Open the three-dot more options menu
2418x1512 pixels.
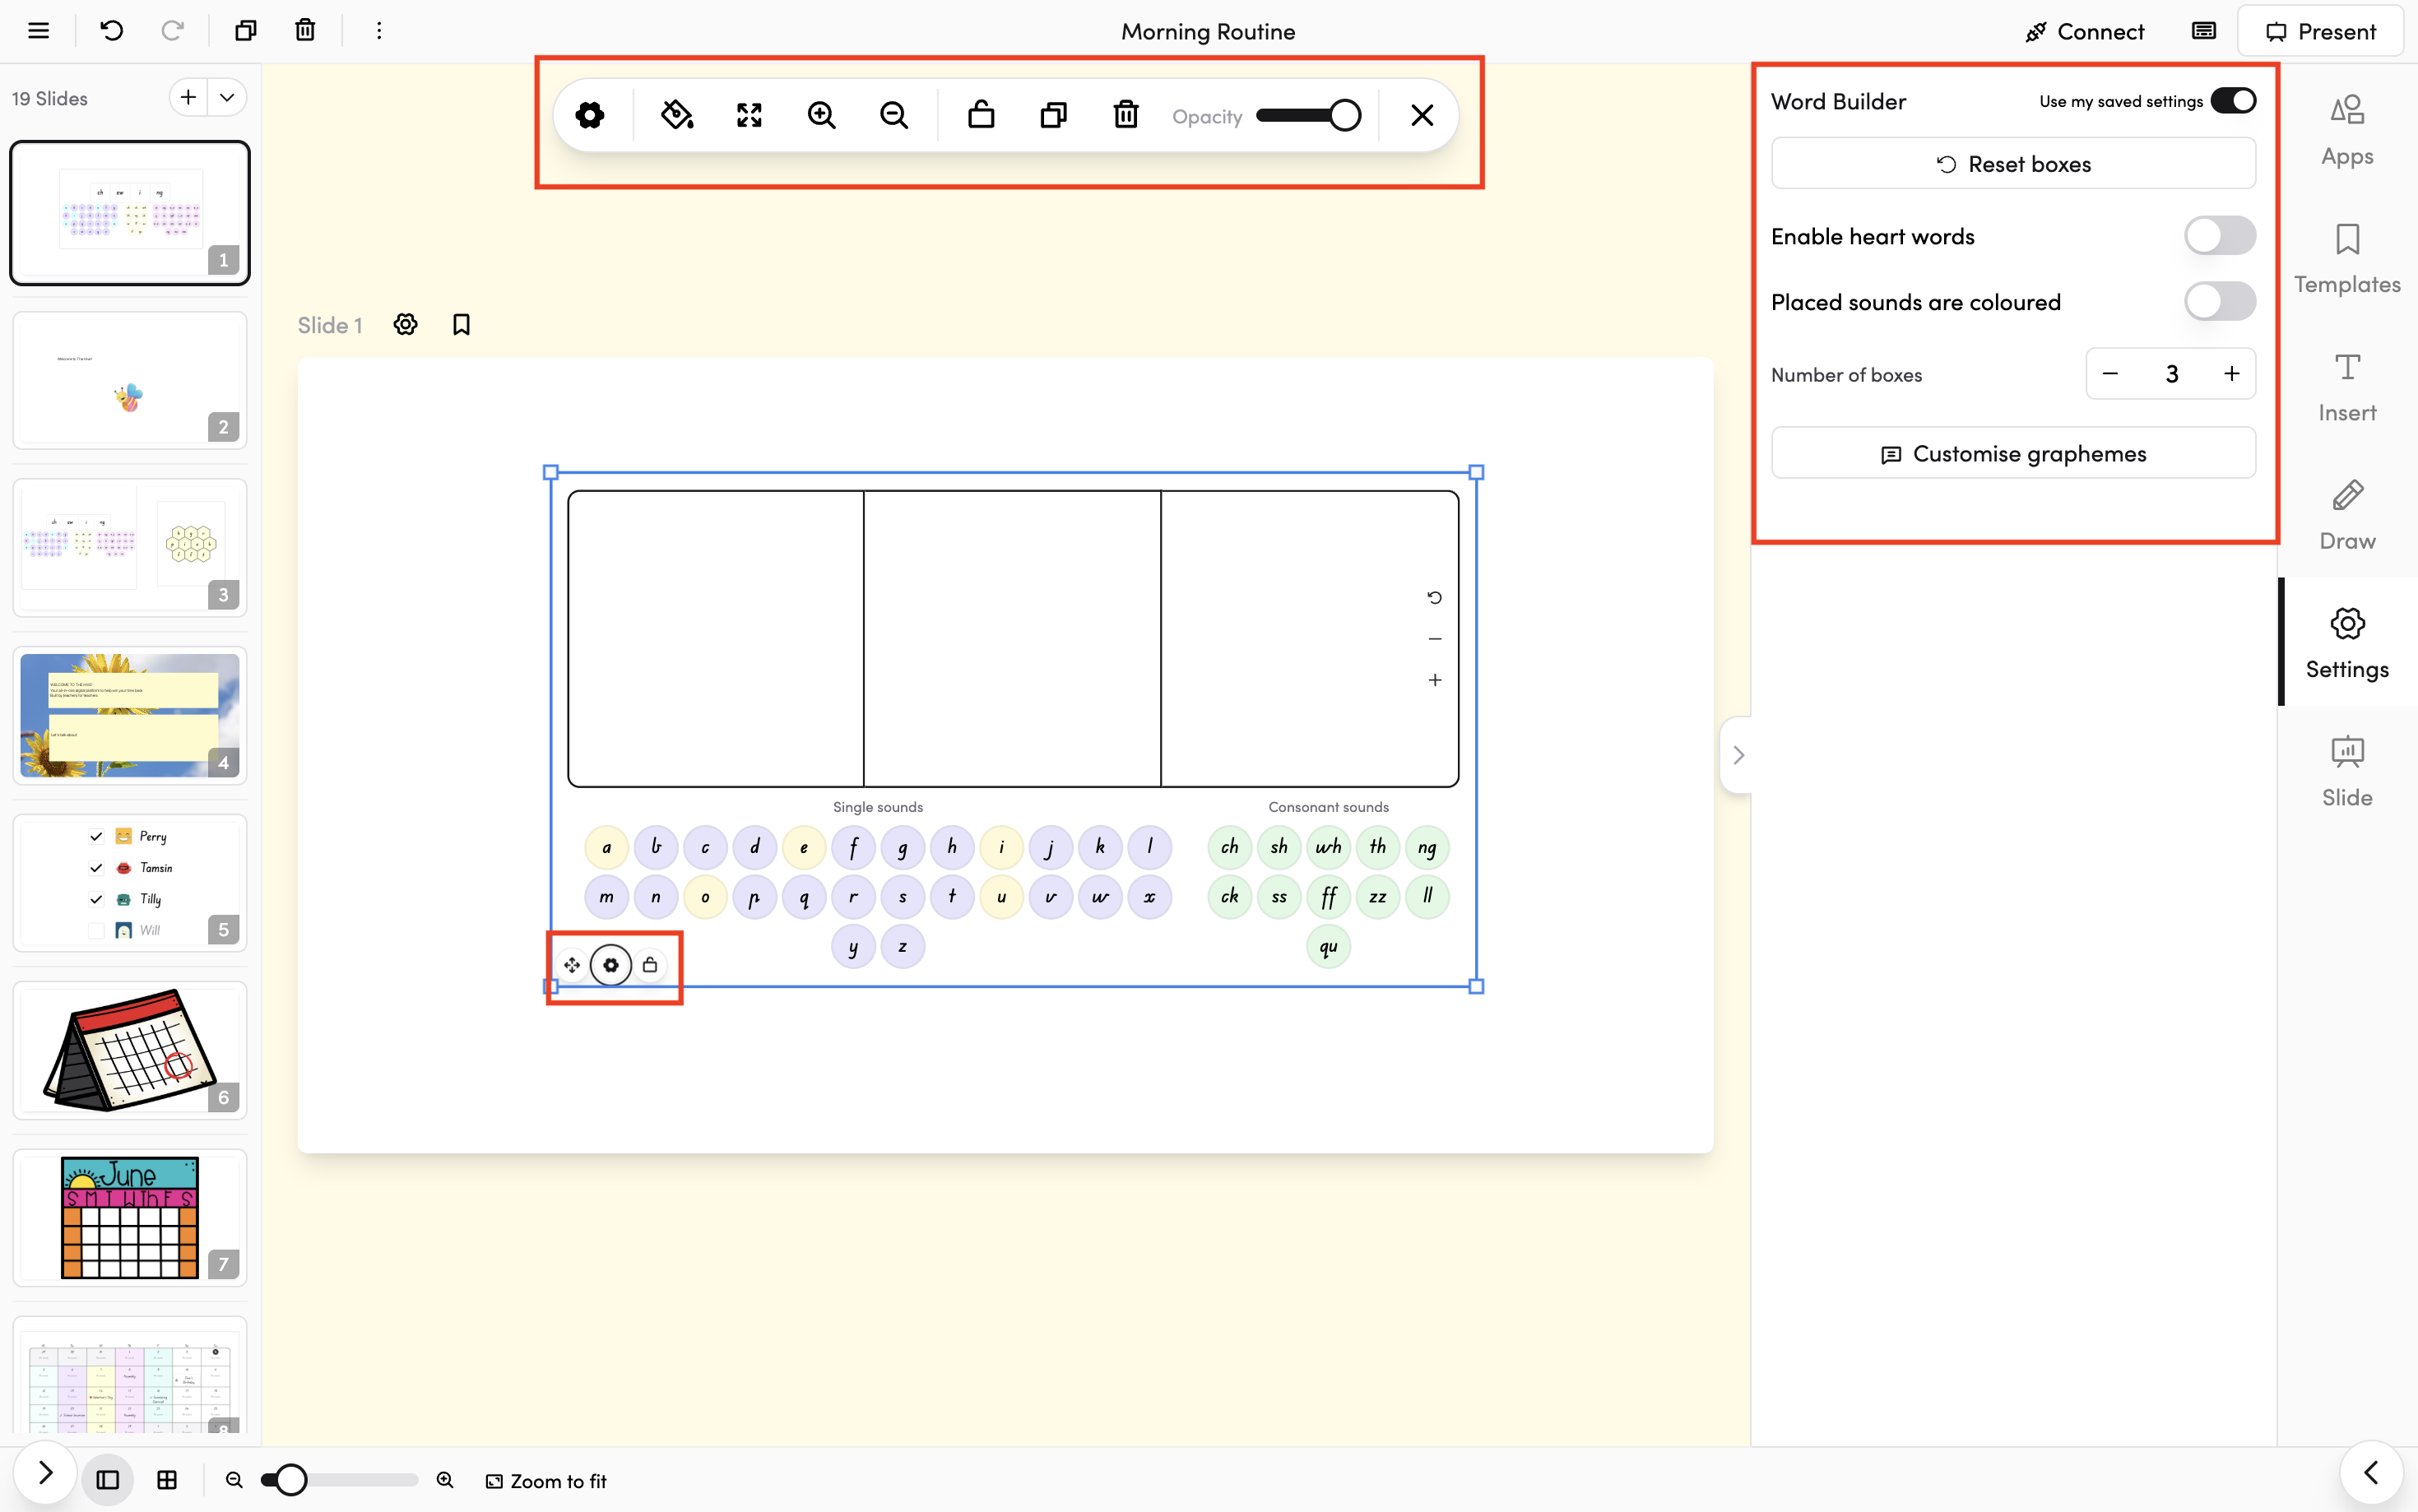coord(379,31)
